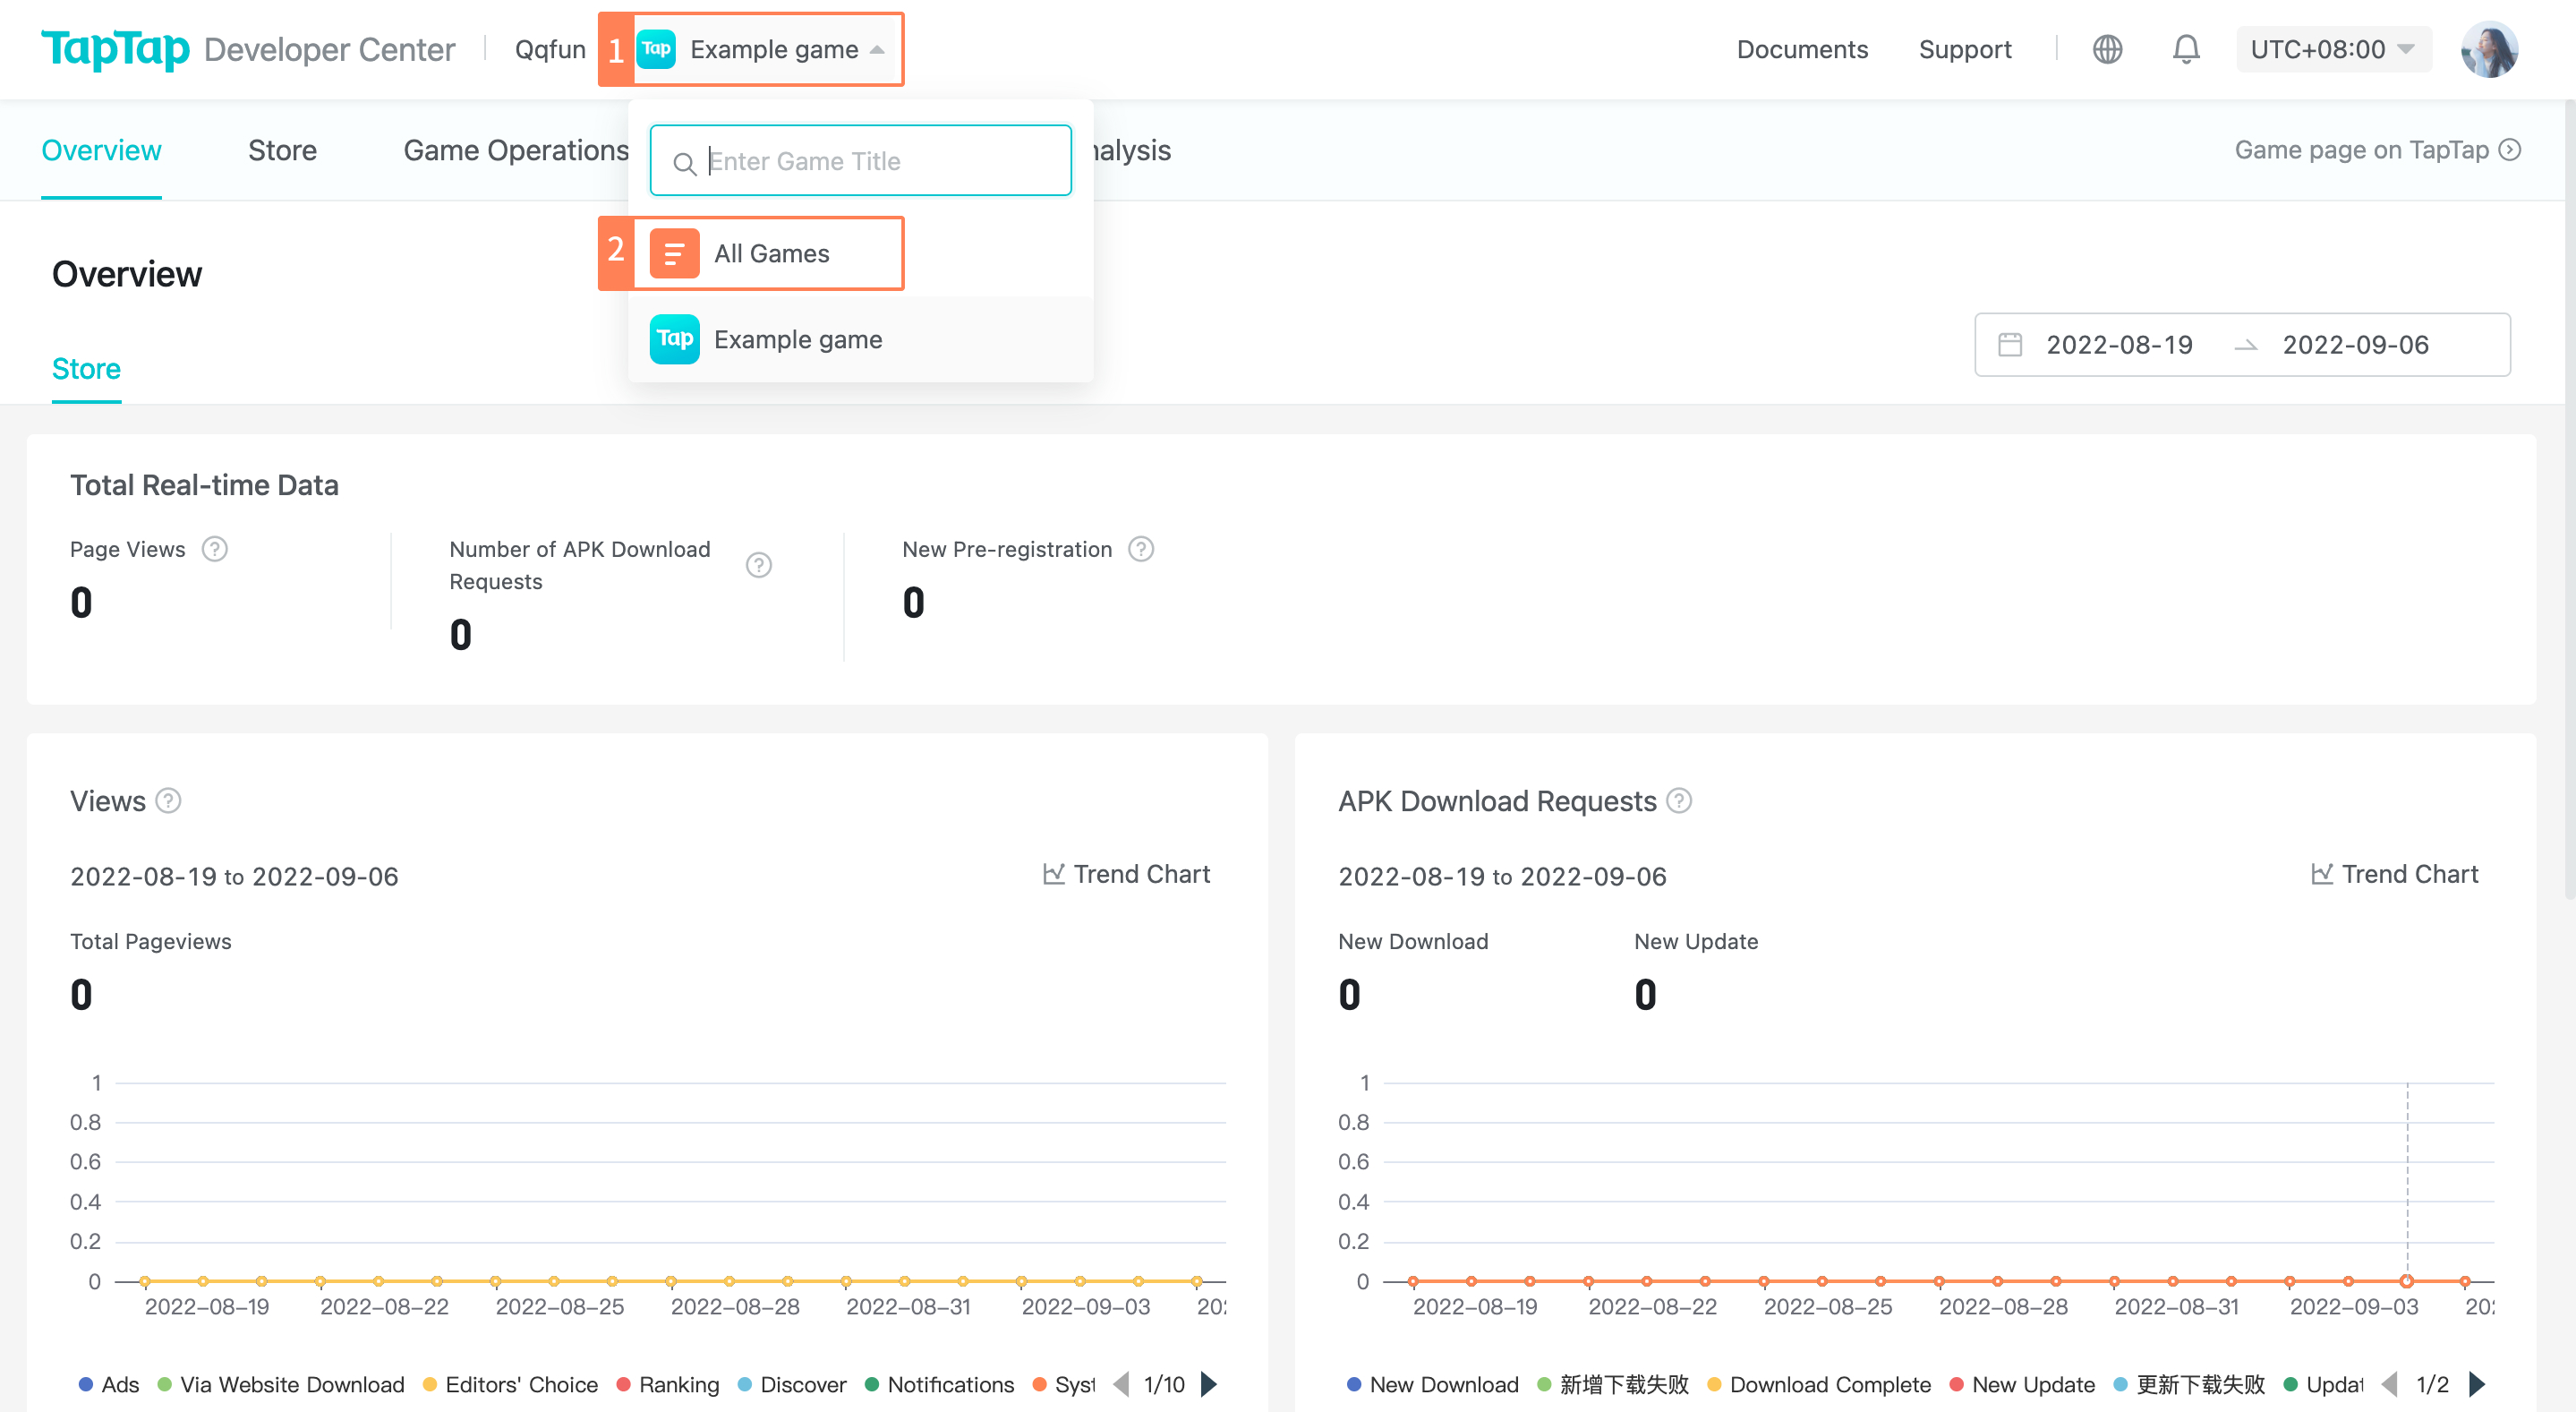This screenshot has height=1412, width=2576.
Task: Click the help icon beside Views
Action: 169,801
